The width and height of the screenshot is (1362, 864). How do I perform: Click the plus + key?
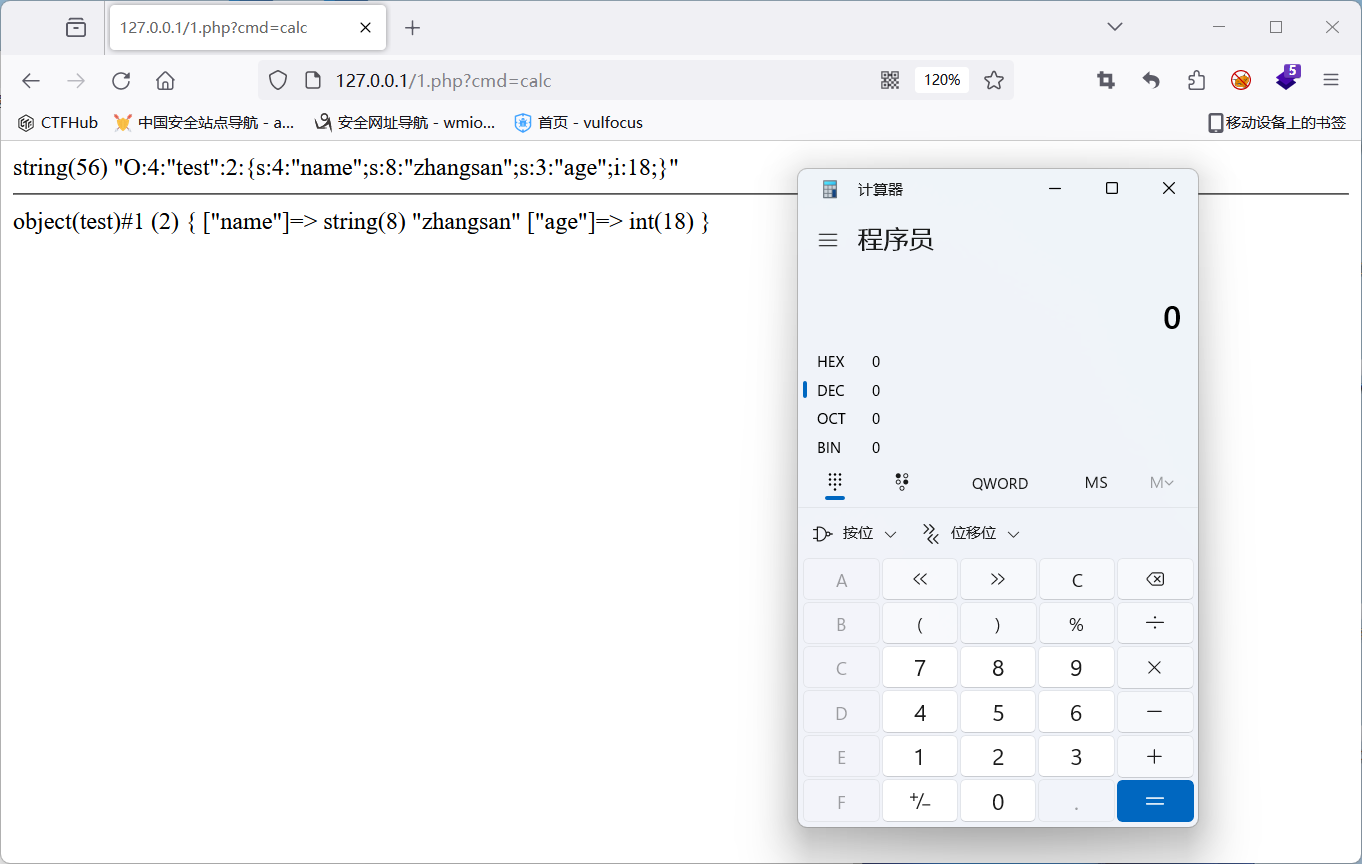1155,757
